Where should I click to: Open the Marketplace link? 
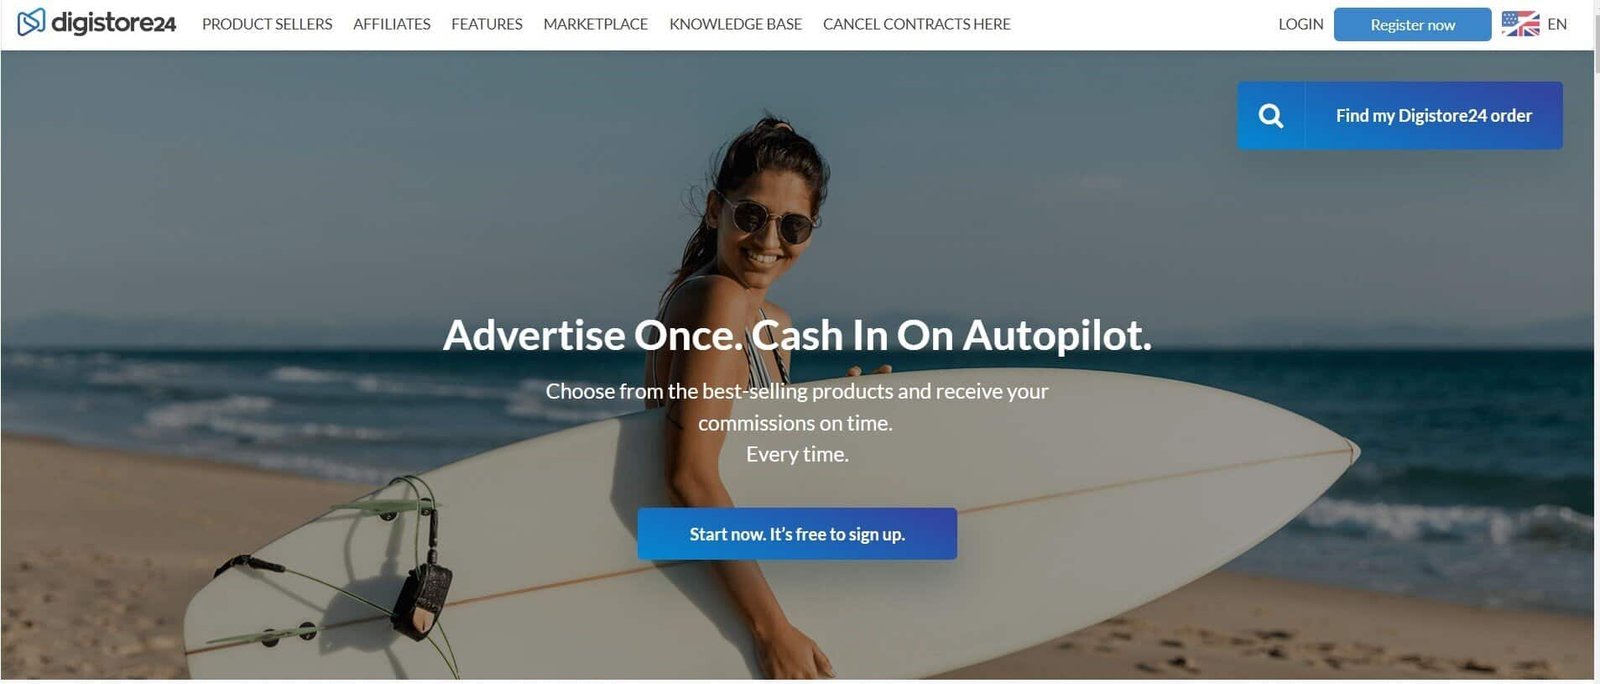[x=596, y=24]
